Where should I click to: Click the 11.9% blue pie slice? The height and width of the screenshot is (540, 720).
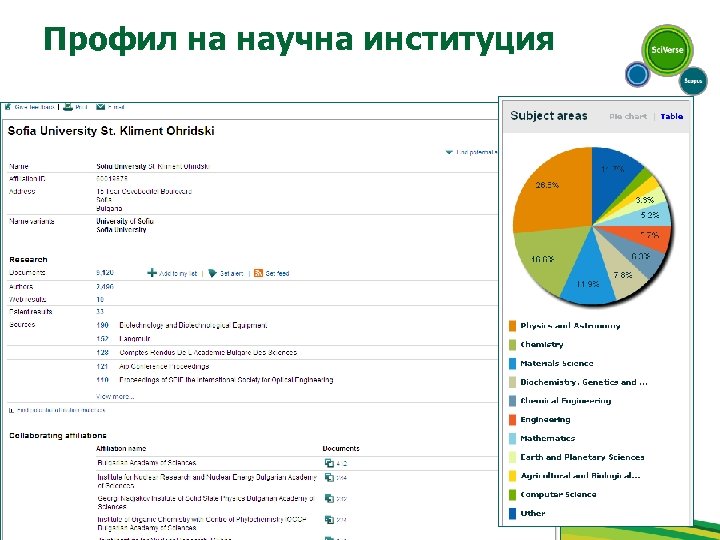coord(588,278)
